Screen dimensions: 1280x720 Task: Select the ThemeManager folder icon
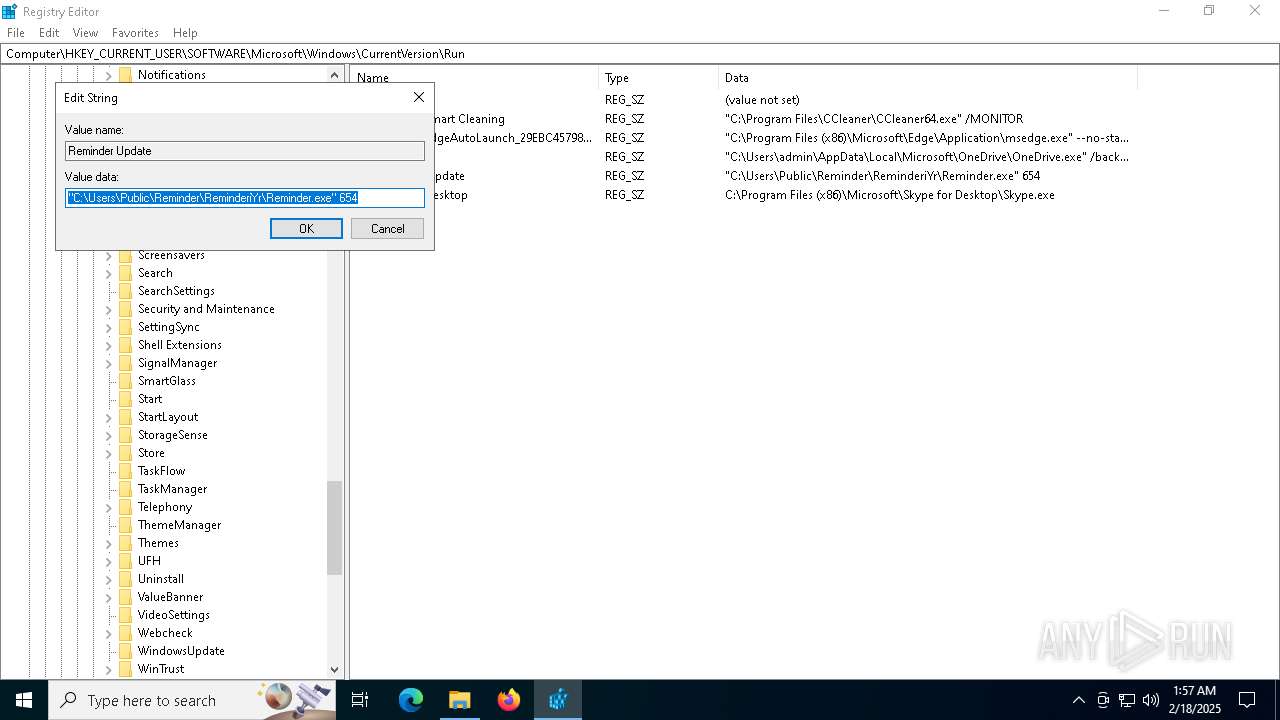[125, 525]
